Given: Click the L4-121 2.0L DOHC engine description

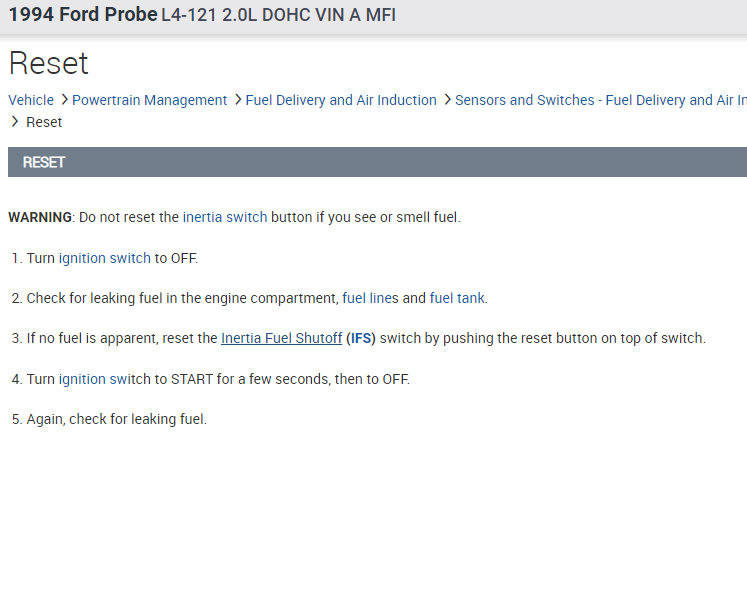Looking at the screenshot, I should click(x=279, y=16).
